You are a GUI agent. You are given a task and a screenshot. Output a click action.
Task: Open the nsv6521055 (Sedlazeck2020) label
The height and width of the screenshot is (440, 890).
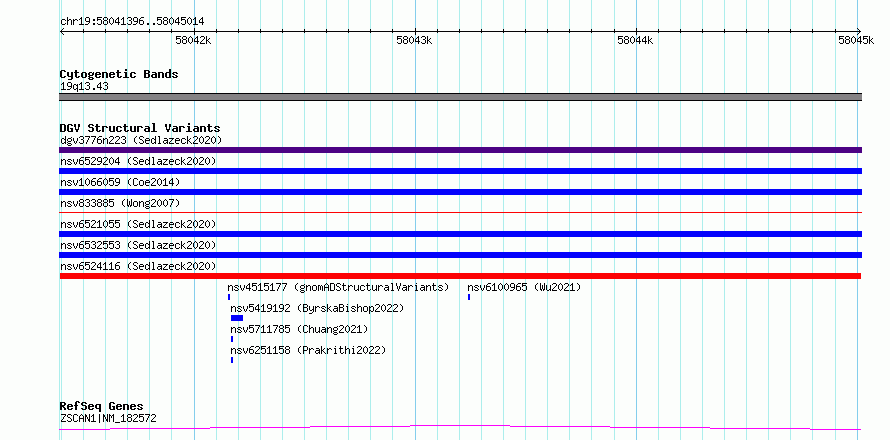pos(138,224)
